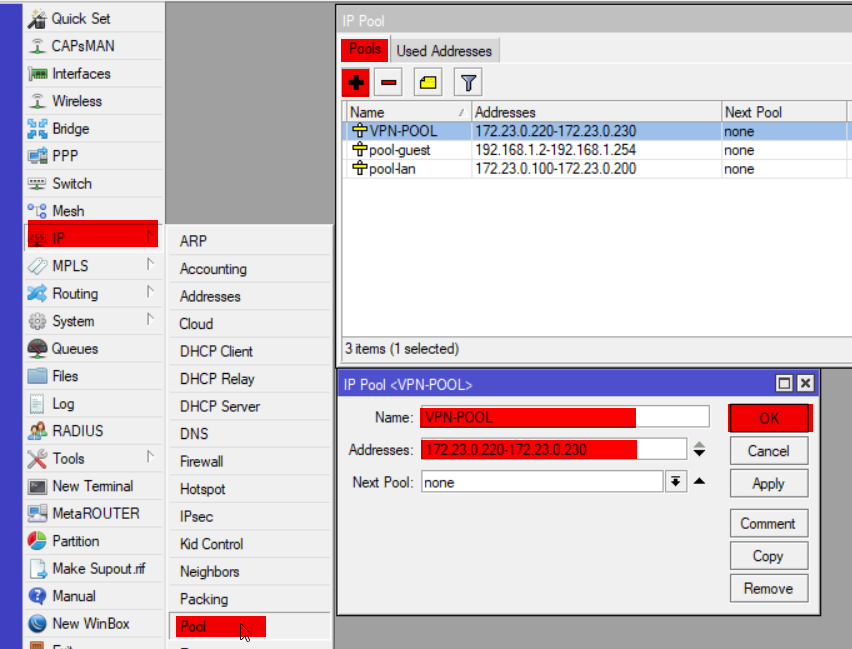Click the minus remove pool icon
Screen dimensions: 852x649
[388, 82]
